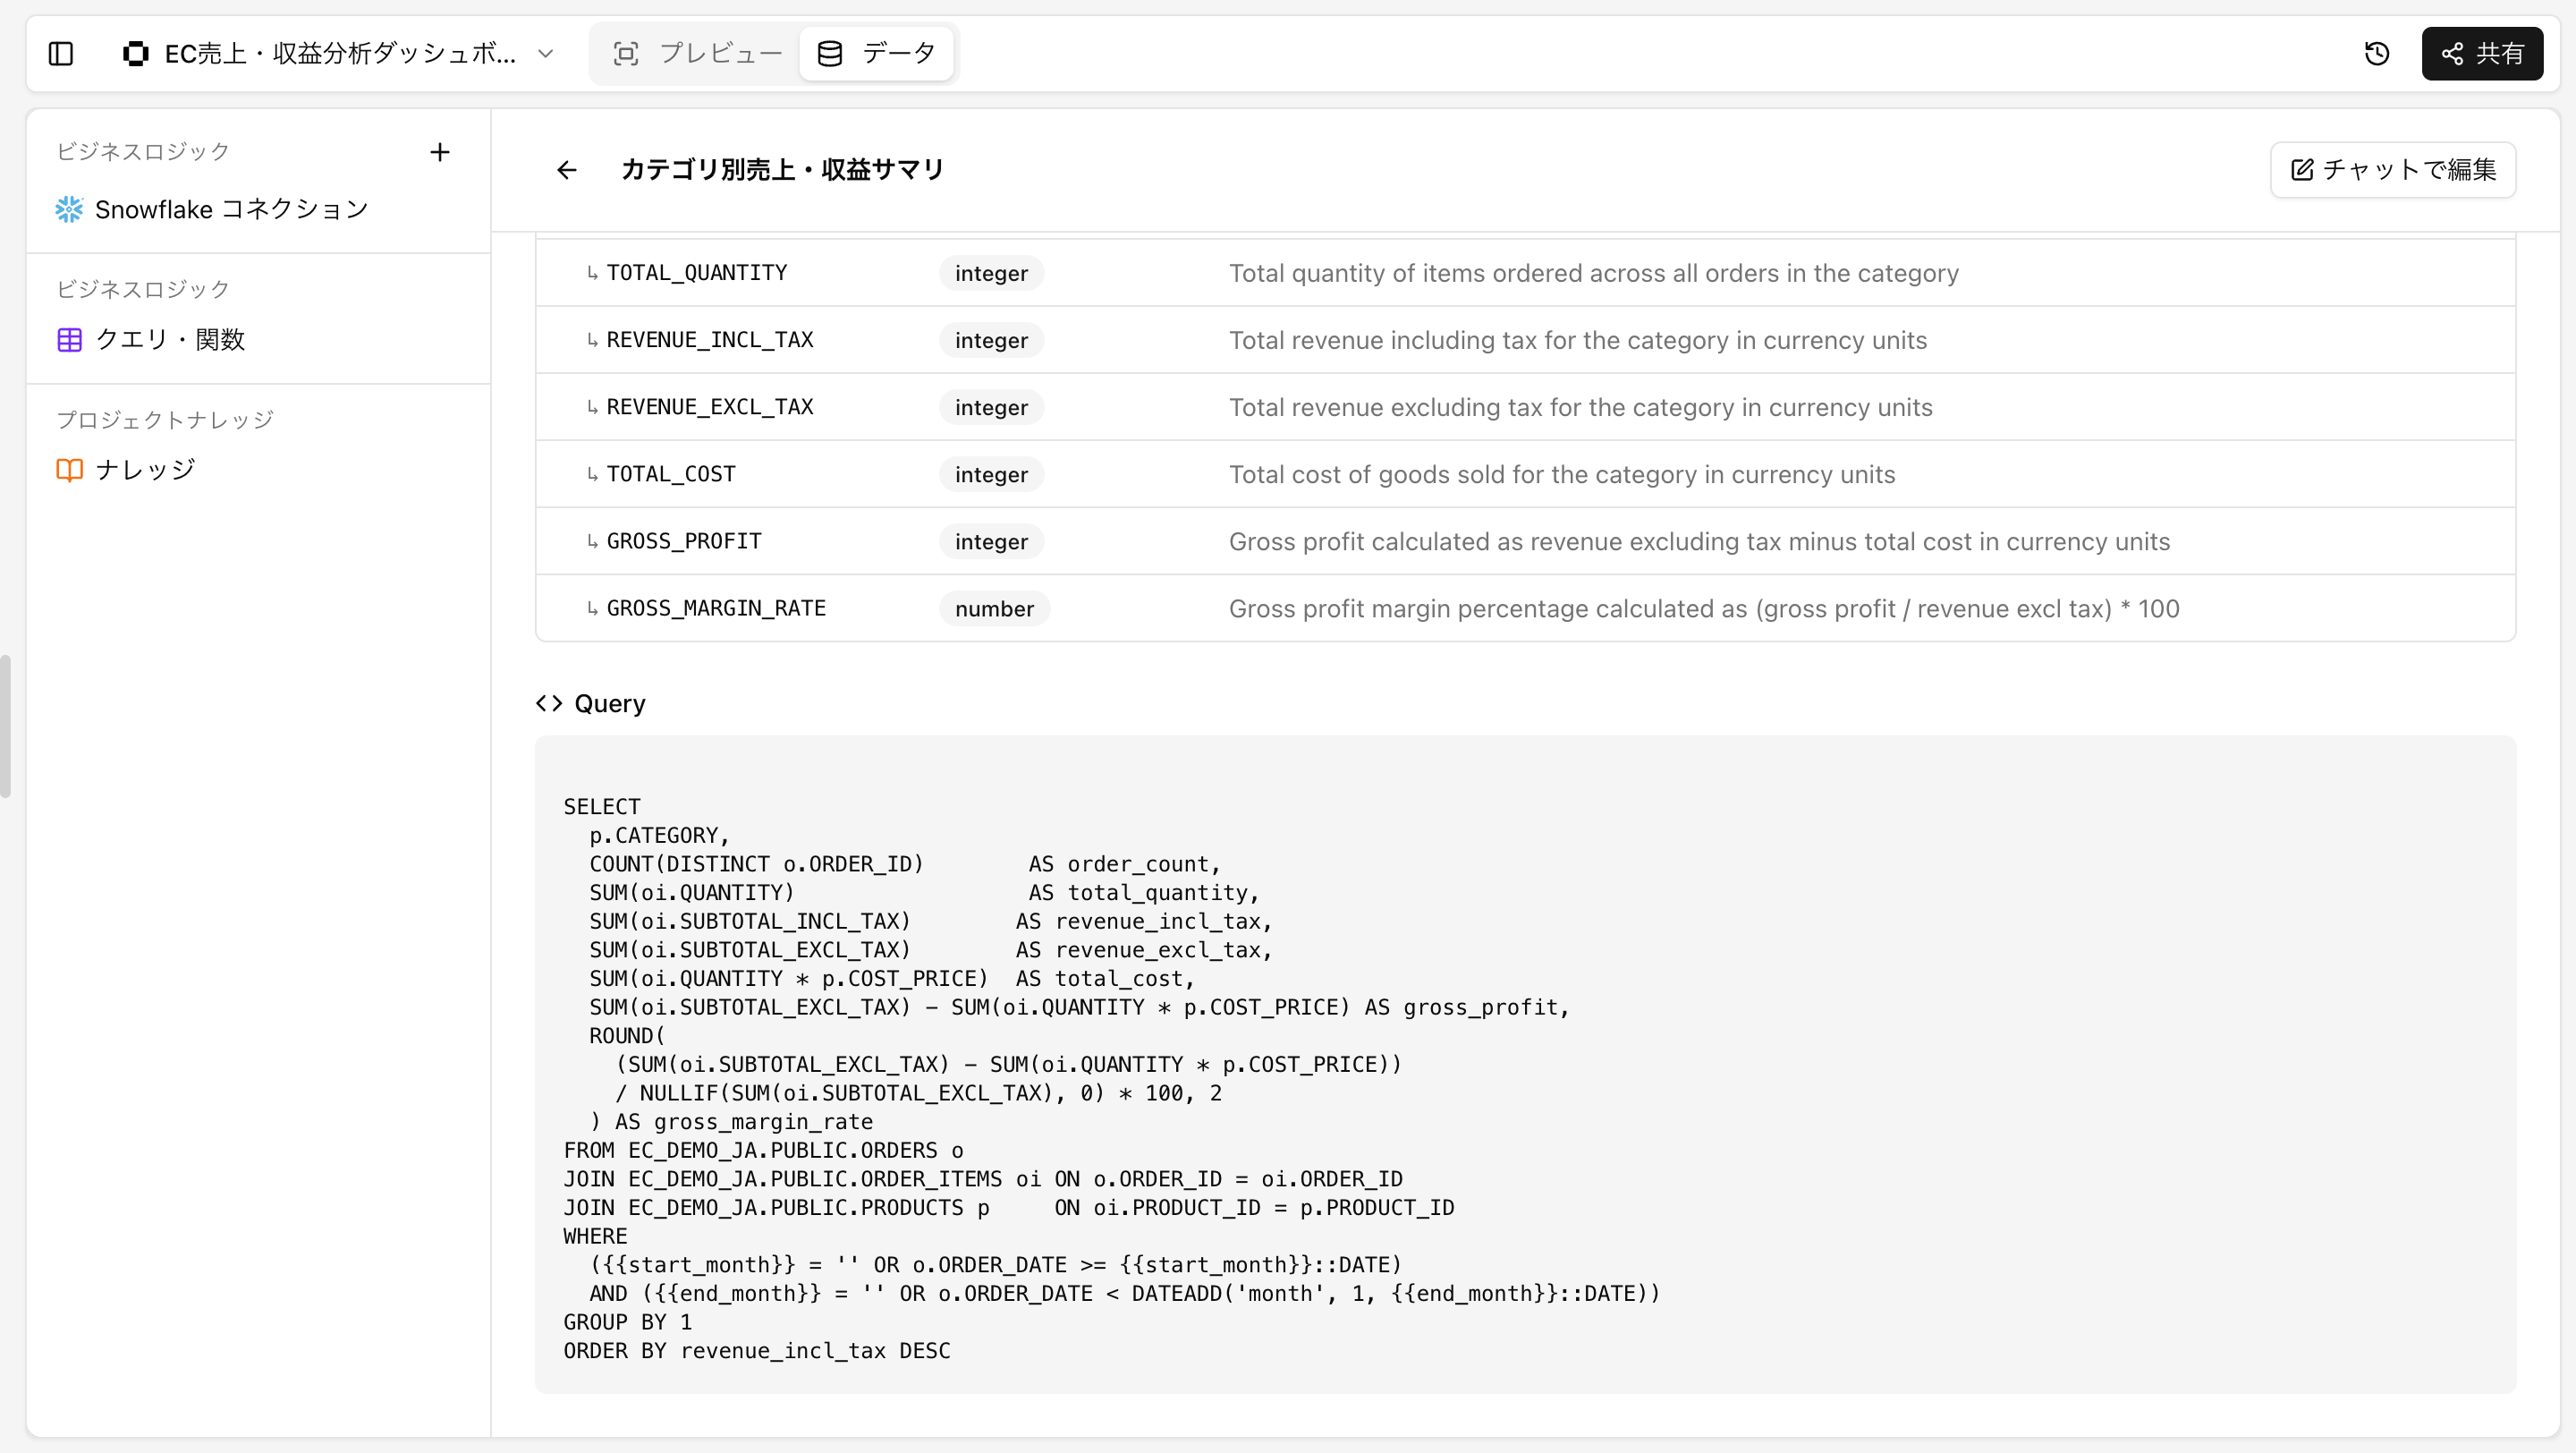The height and width of the screenshot is (1453, 2576).
Task: Click the scrollbar handle on the left edge
Action: click(5, 726)
